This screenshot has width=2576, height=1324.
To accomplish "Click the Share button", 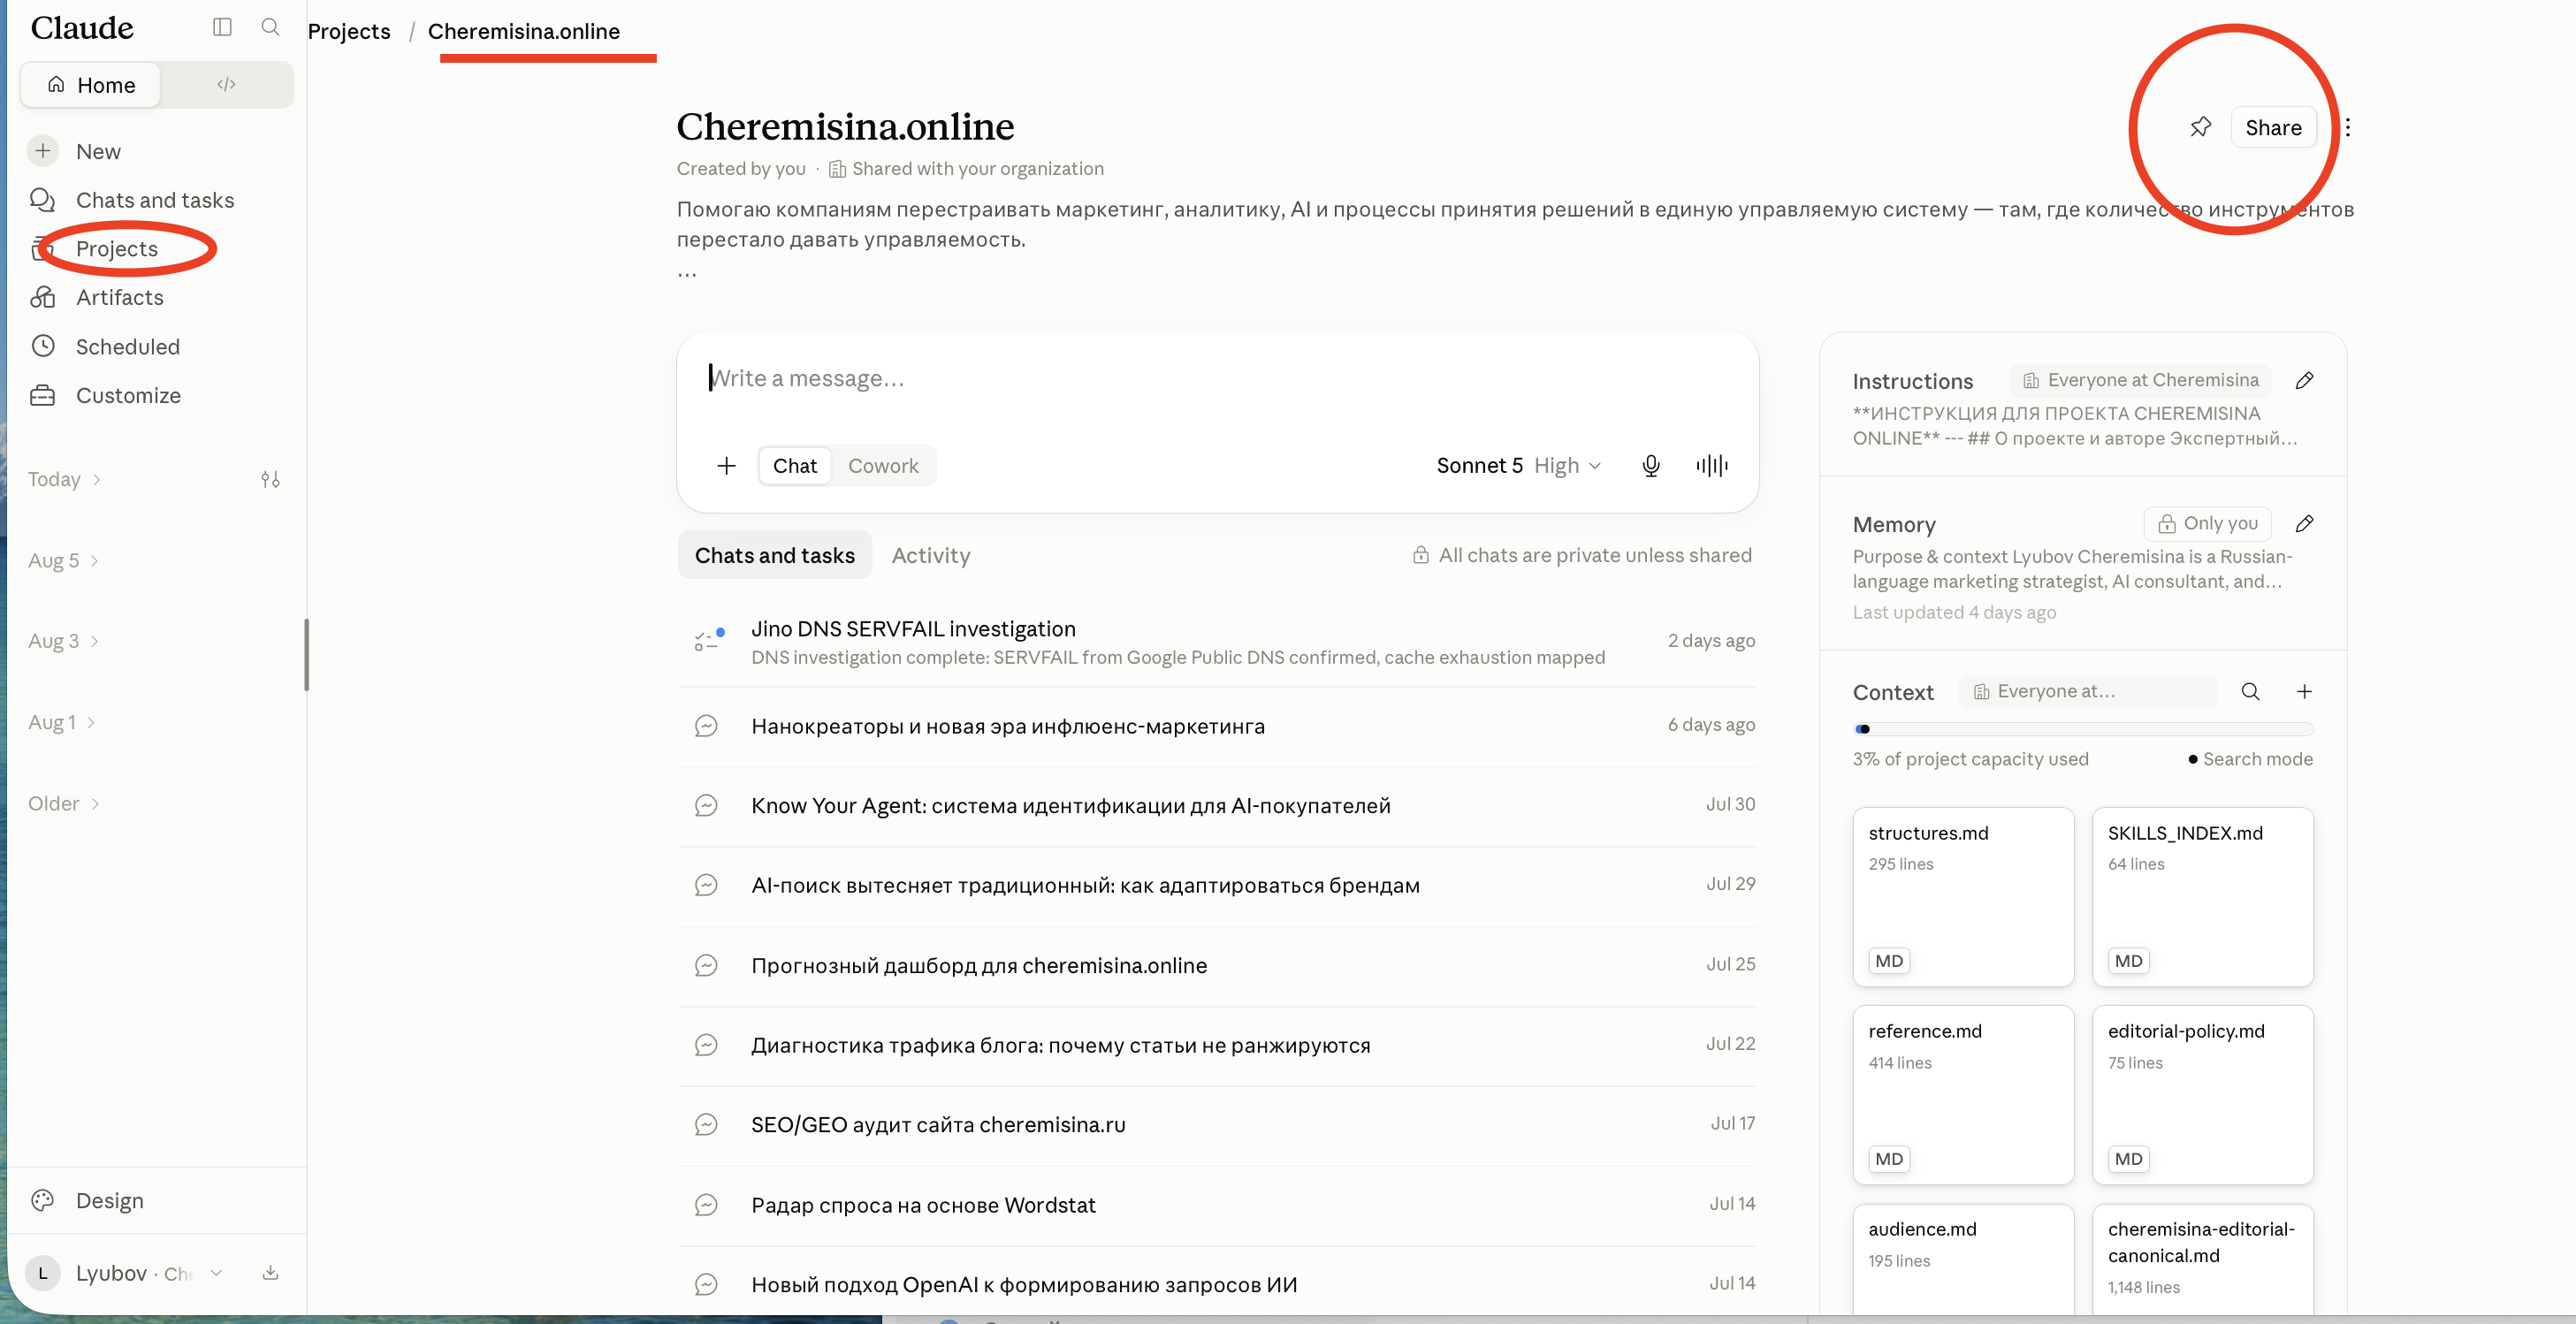I will [x=2273, y=127].
